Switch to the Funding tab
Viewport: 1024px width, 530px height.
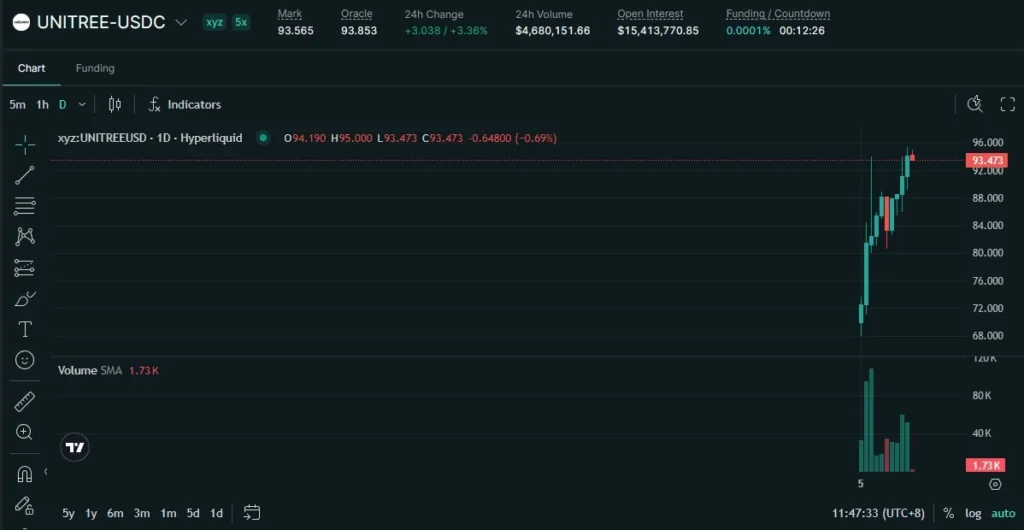pyautogui.click(x=95, y=69)
